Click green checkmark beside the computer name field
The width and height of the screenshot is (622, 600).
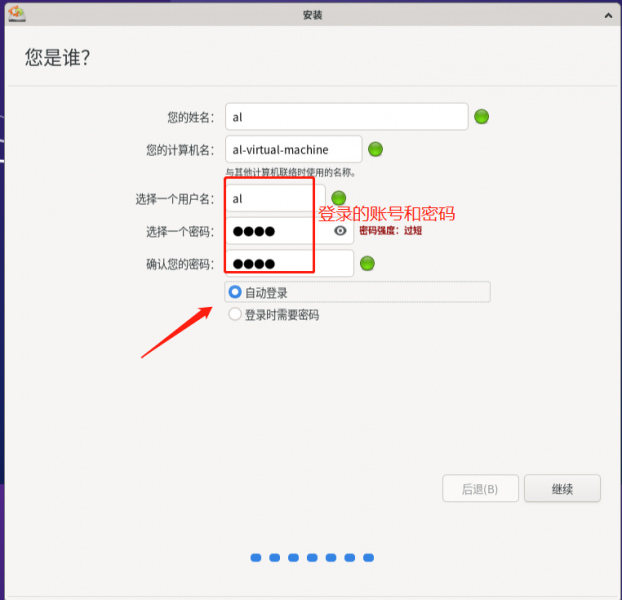[x=375, y=150]
